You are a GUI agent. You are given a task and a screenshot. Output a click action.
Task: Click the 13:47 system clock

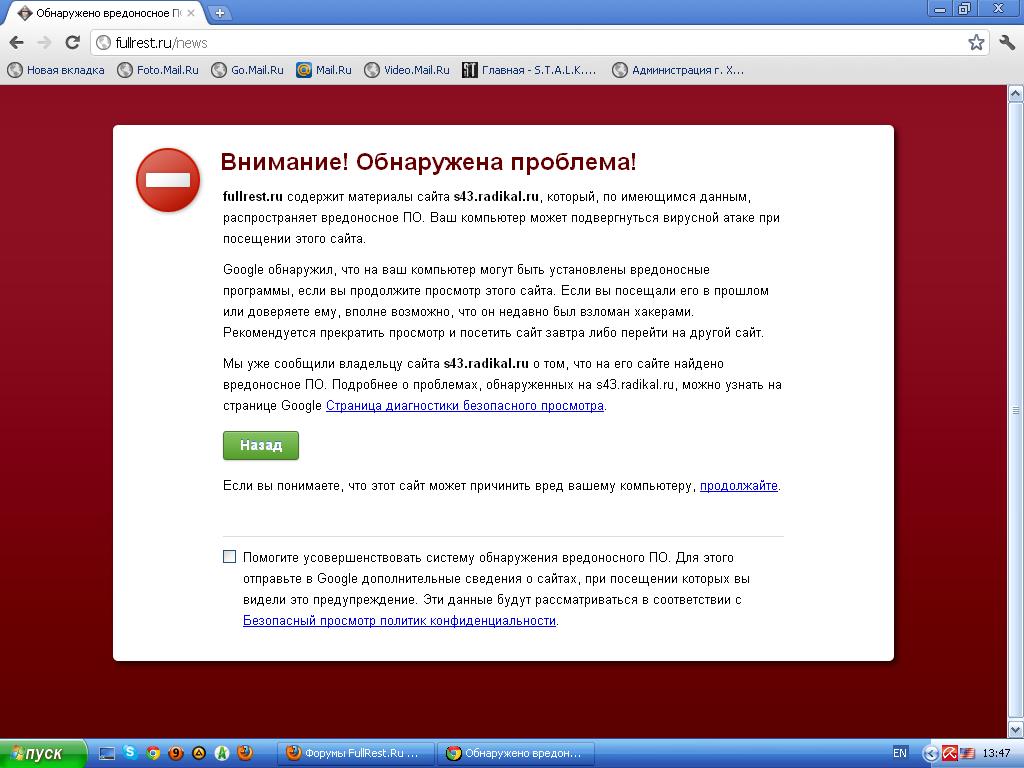pos(997,753)
